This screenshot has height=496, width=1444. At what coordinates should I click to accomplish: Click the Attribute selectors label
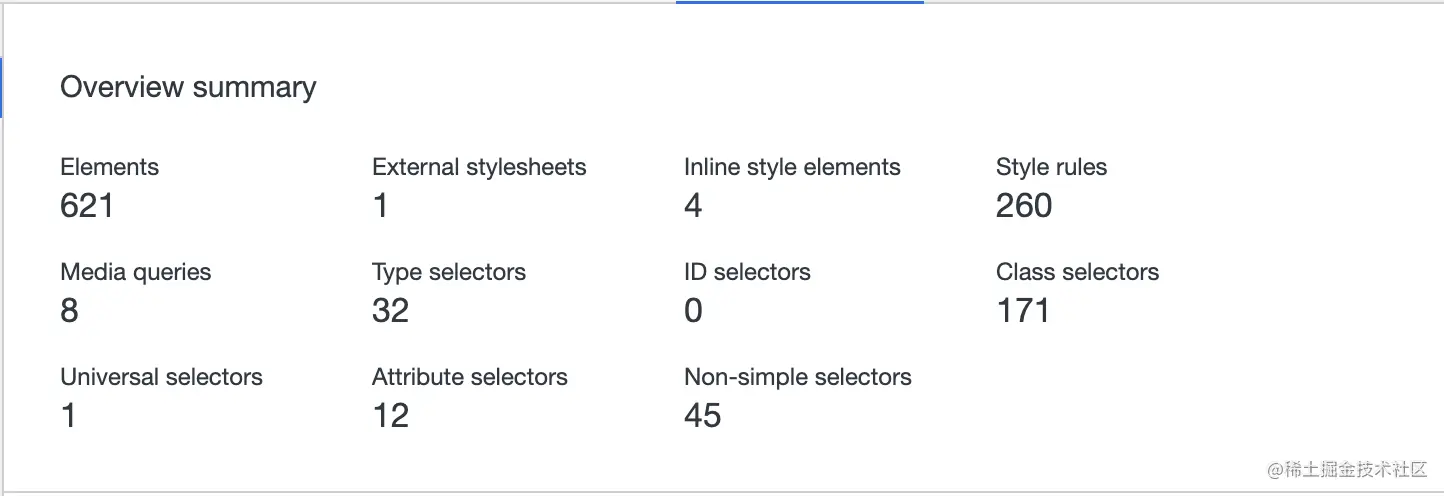pos(470,377)
